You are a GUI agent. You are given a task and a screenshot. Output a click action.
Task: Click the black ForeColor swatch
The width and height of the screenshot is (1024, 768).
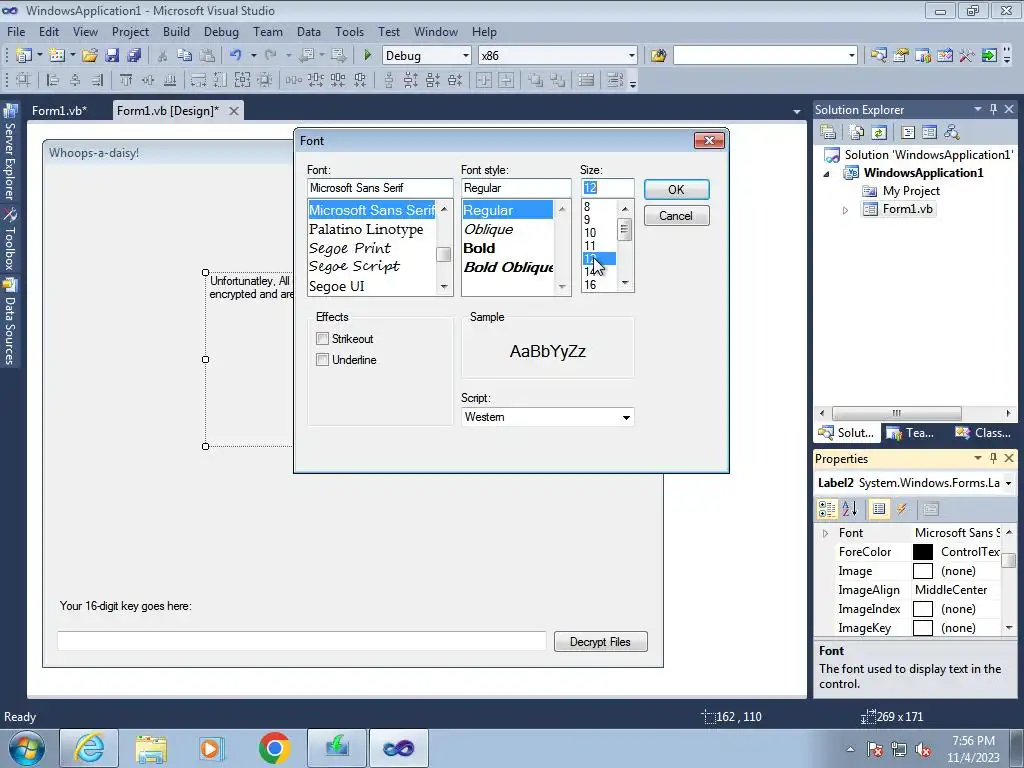coord(922,552)
